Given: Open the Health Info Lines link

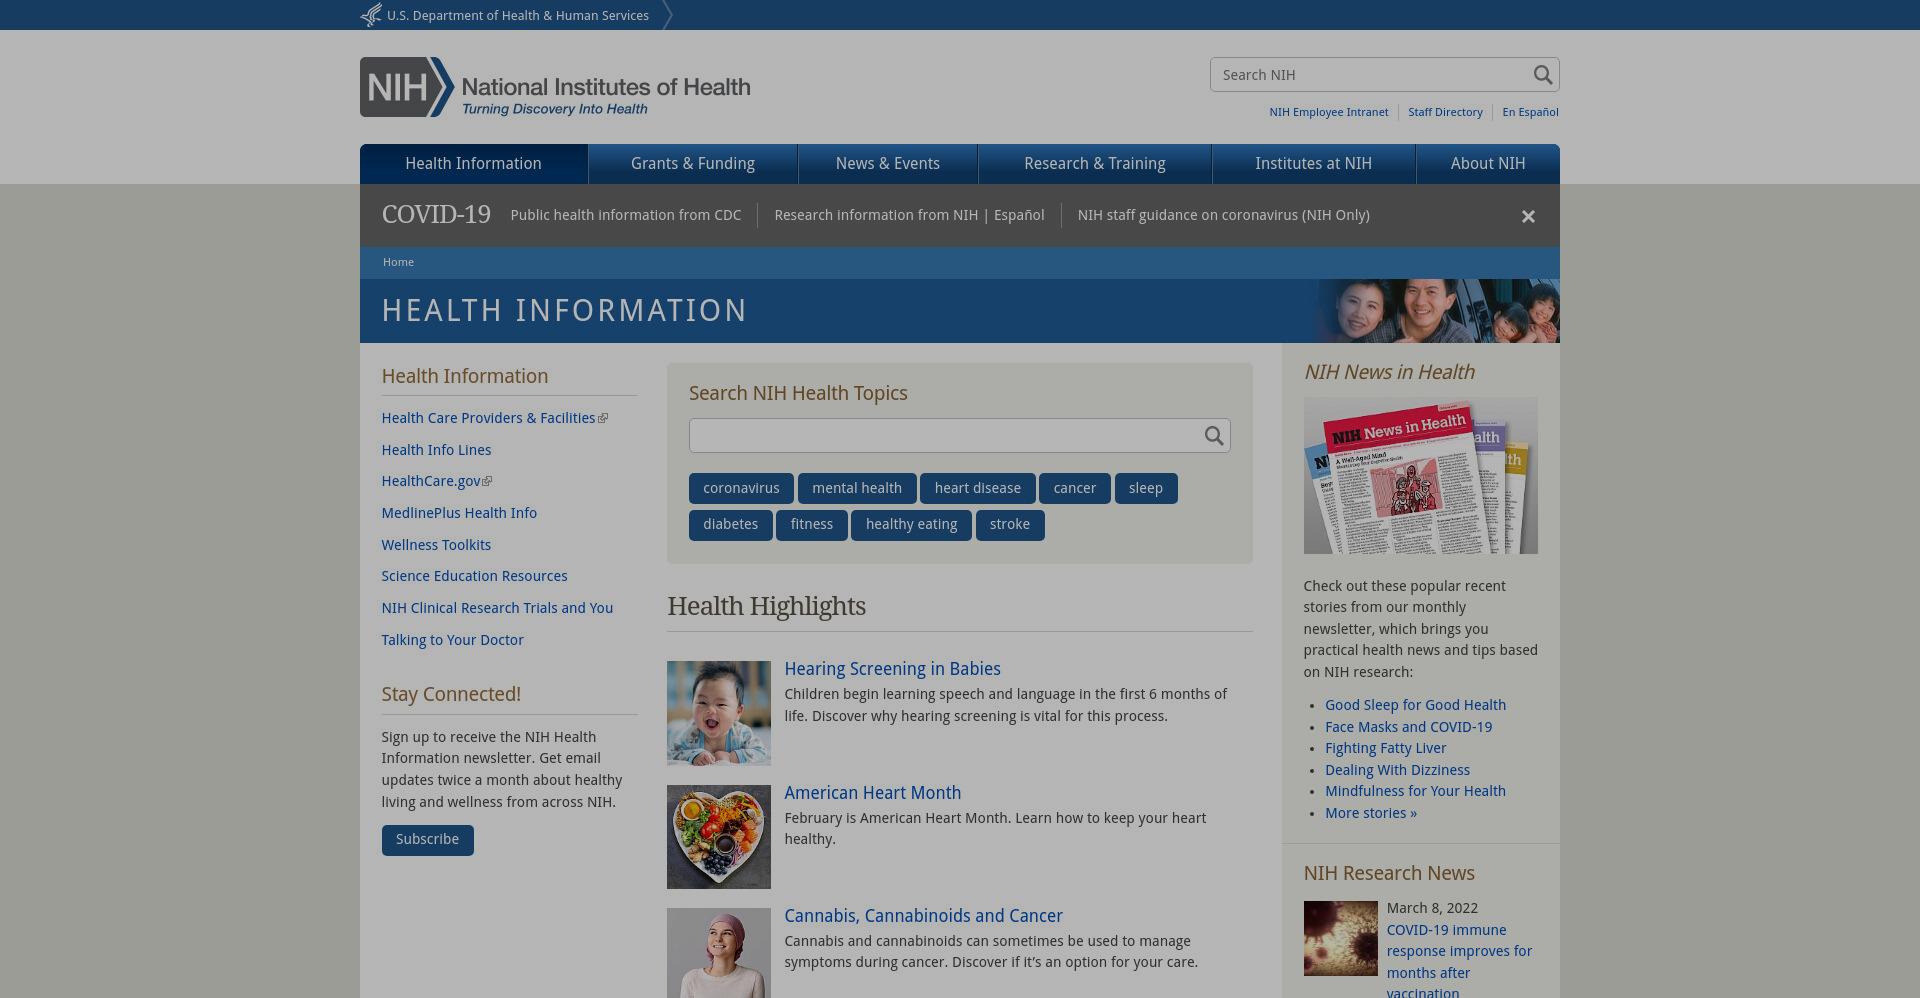Looking at the screenshot, I should [x=436, y=450].
